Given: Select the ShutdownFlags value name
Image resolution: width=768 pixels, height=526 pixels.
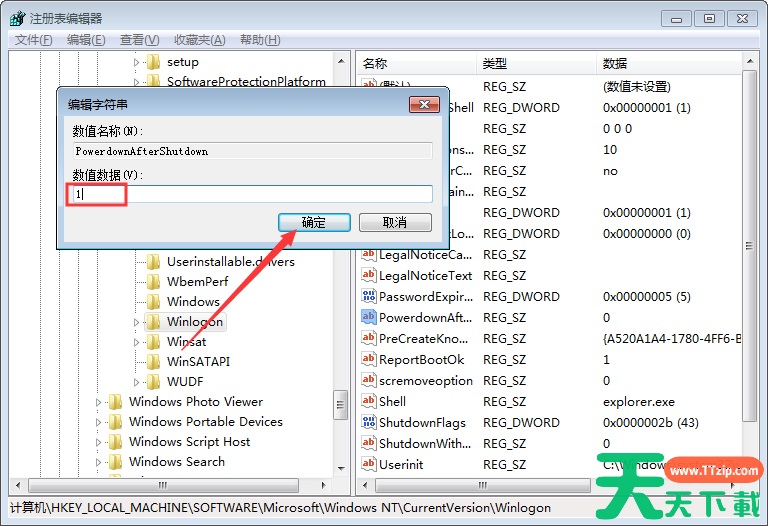Looking at the screenshot, I should pos(422,422).
